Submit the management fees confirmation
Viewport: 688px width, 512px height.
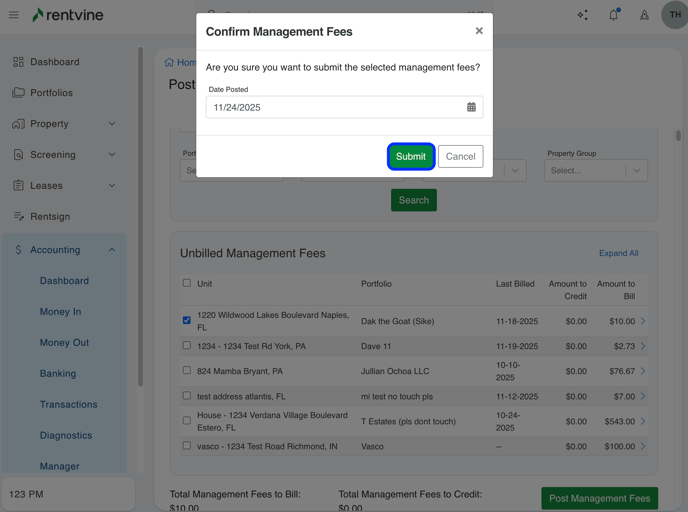coord(410,156)
